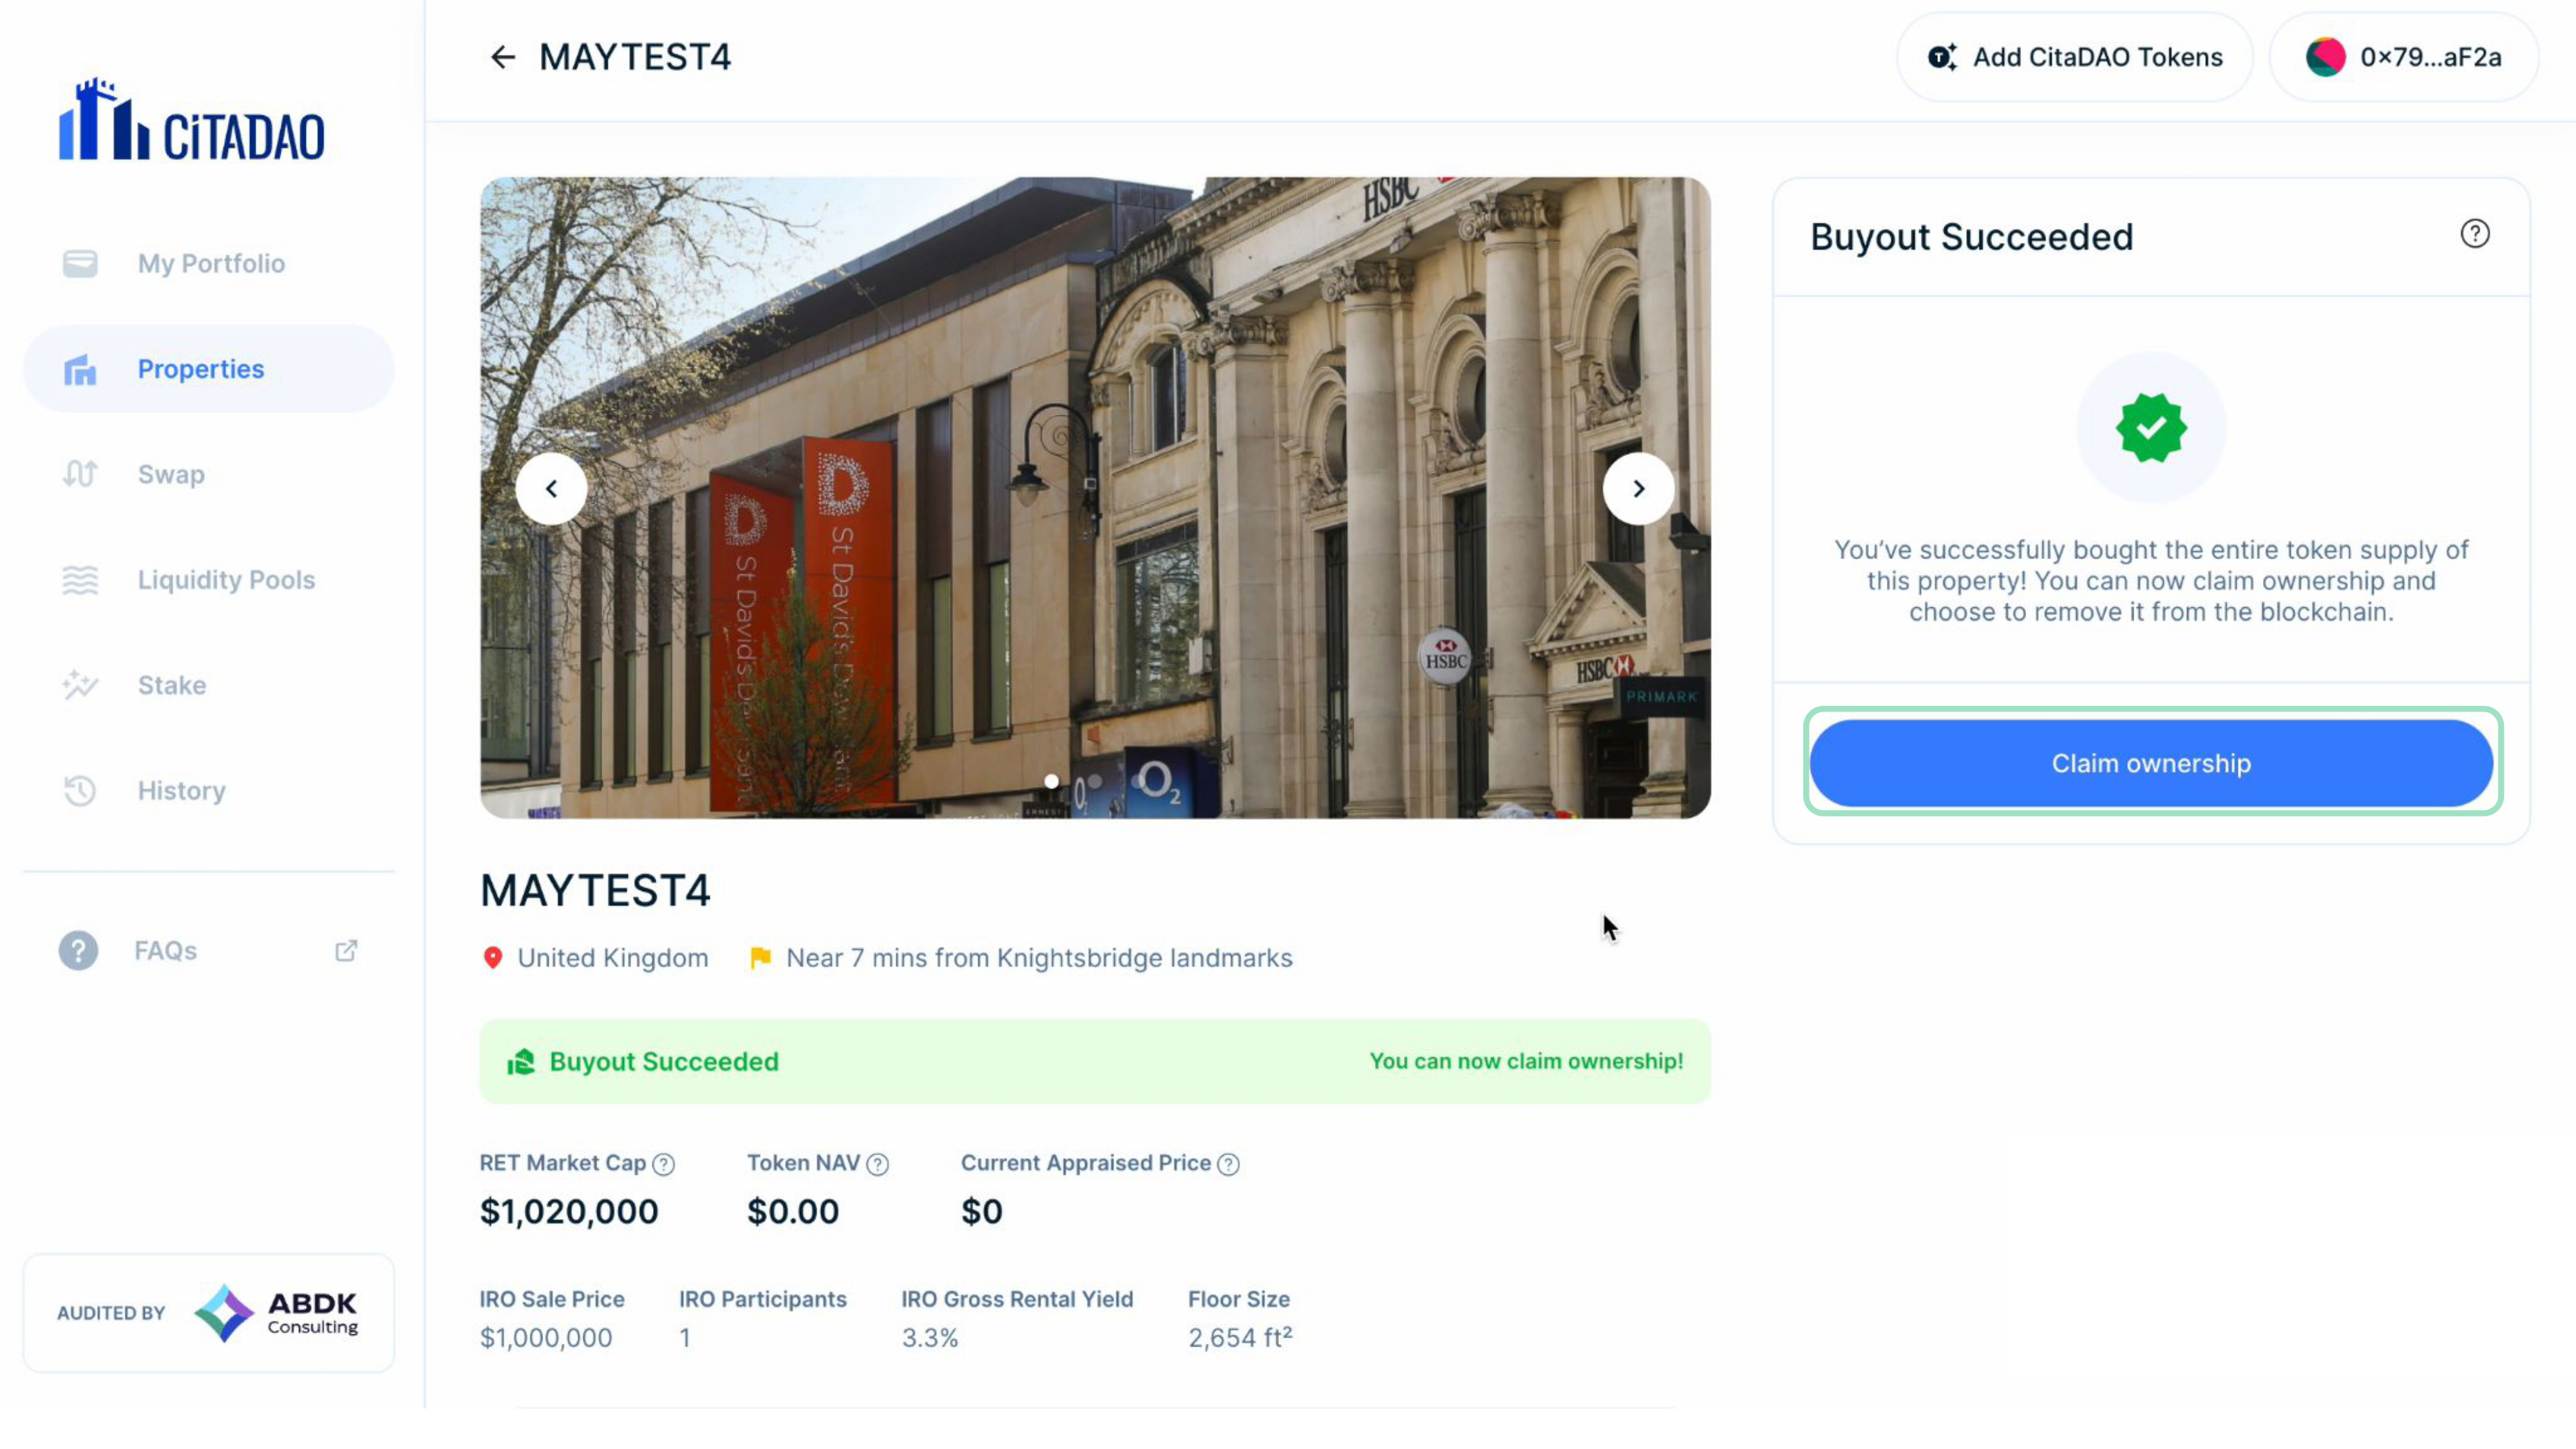Click the FAQs external link icon
The height and width of the screenshot is (1449, 2576).
point(346,950)
